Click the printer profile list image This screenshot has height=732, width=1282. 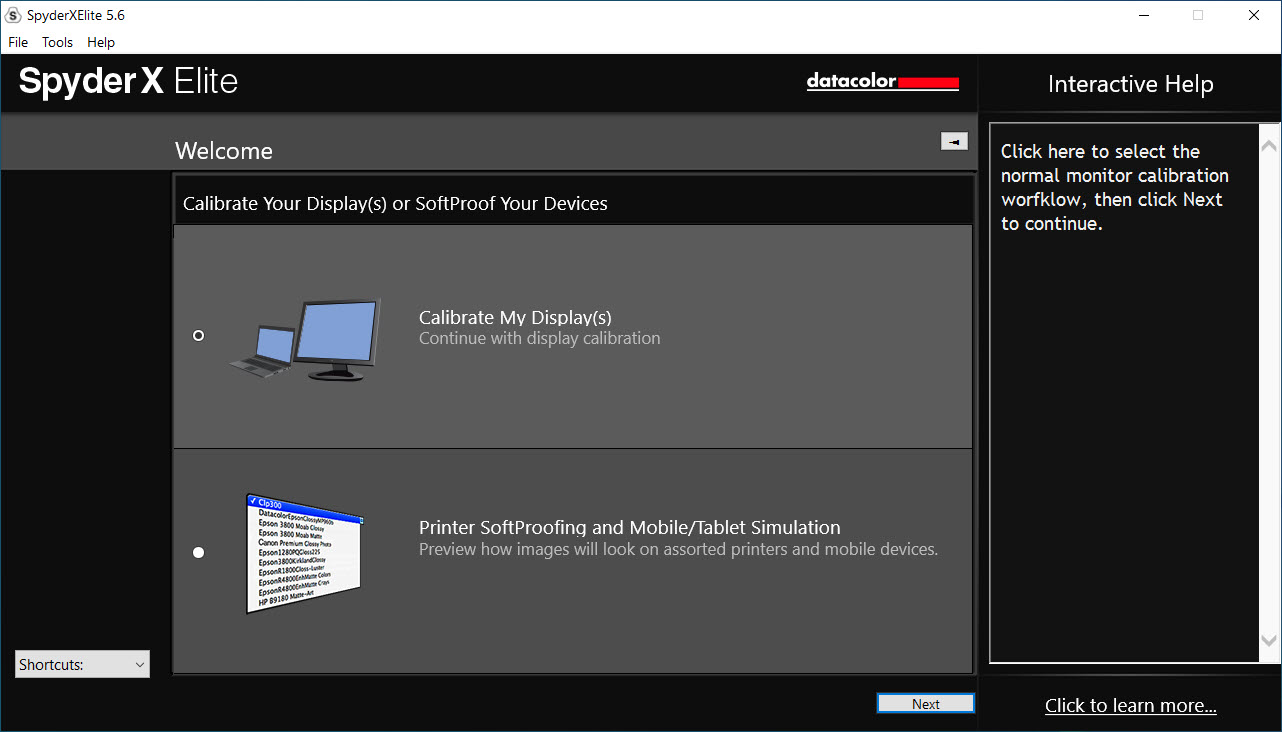click(304, 553)
